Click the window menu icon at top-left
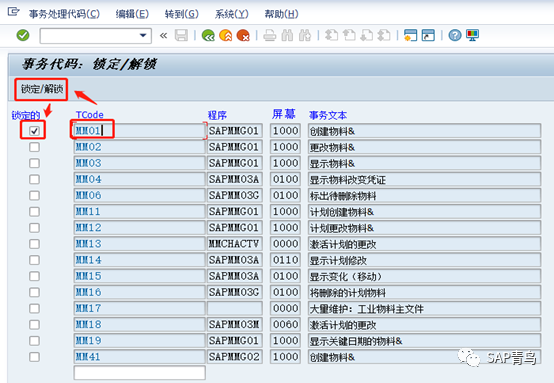554x383 pixels. (x=13, y=12)
